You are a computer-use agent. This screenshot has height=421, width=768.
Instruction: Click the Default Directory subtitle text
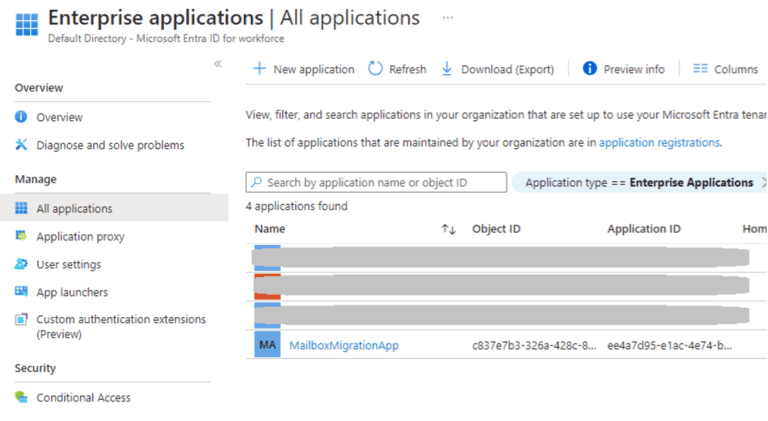click(166, 38)
